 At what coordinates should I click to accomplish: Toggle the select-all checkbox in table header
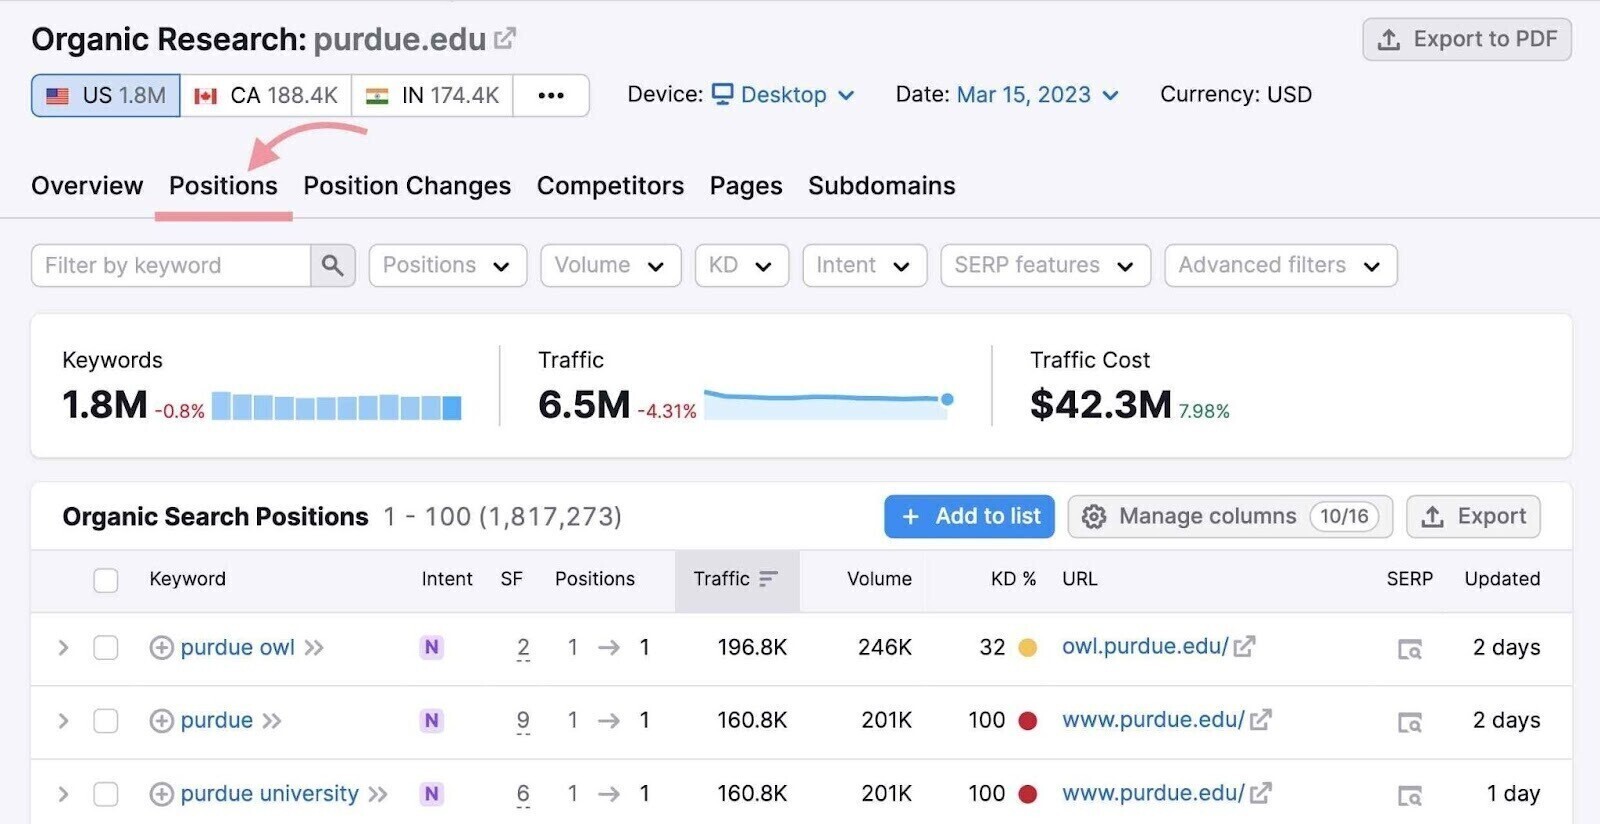coord(106,580)
